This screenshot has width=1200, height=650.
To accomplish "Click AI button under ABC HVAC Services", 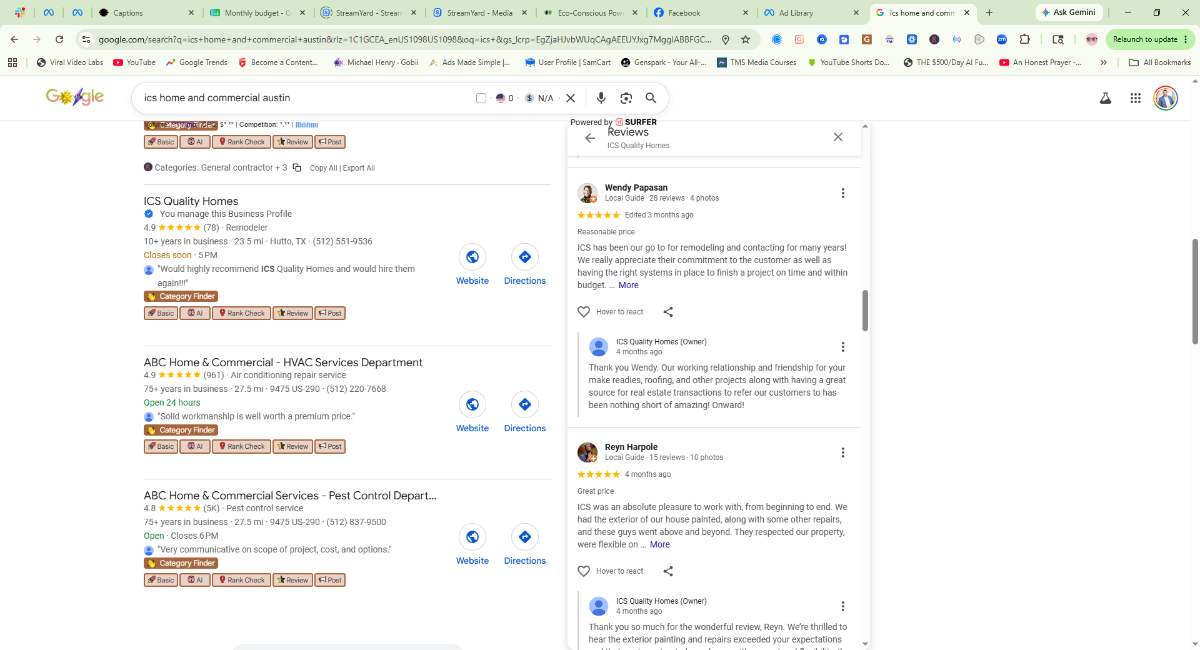I will pos(195,446).
